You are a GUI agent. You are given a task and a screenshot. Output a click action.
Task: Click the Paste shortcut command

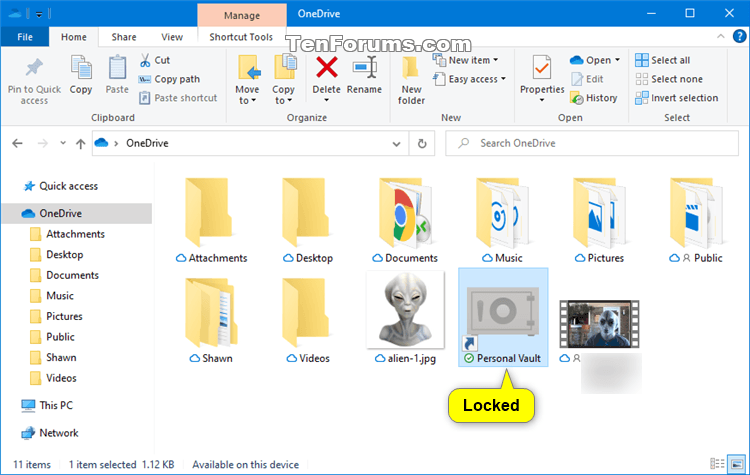178,98
